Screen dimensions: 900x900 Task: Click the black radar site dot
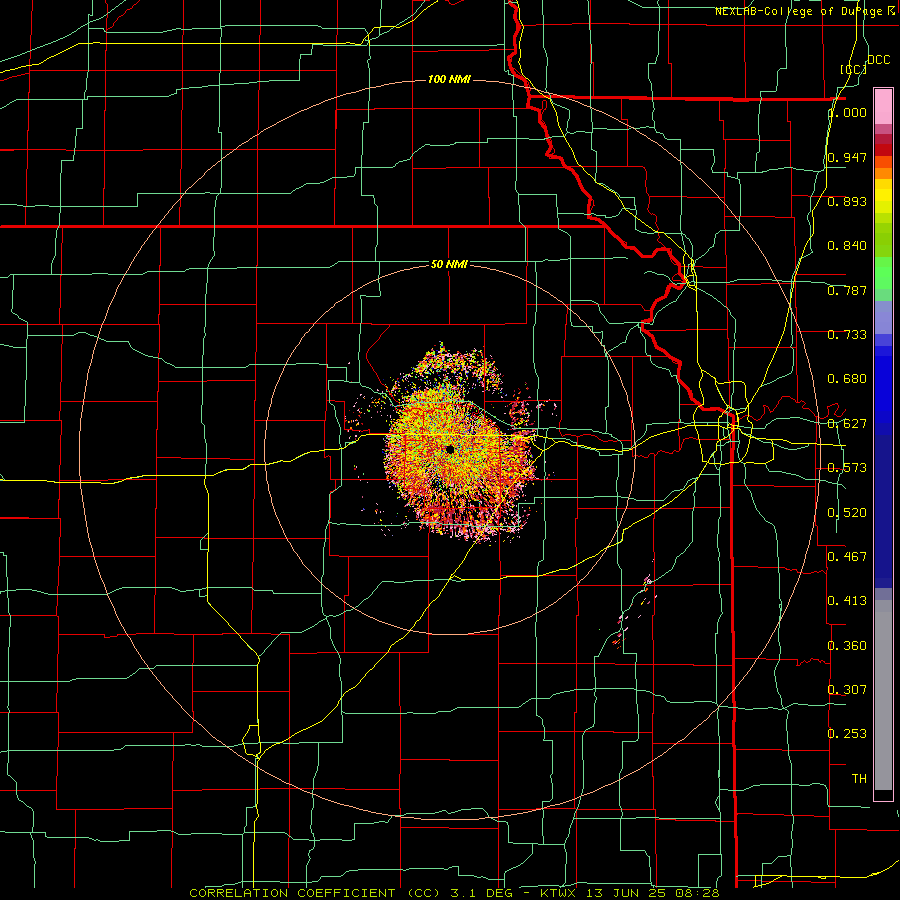pyautogui.click(x=449, y=449)
